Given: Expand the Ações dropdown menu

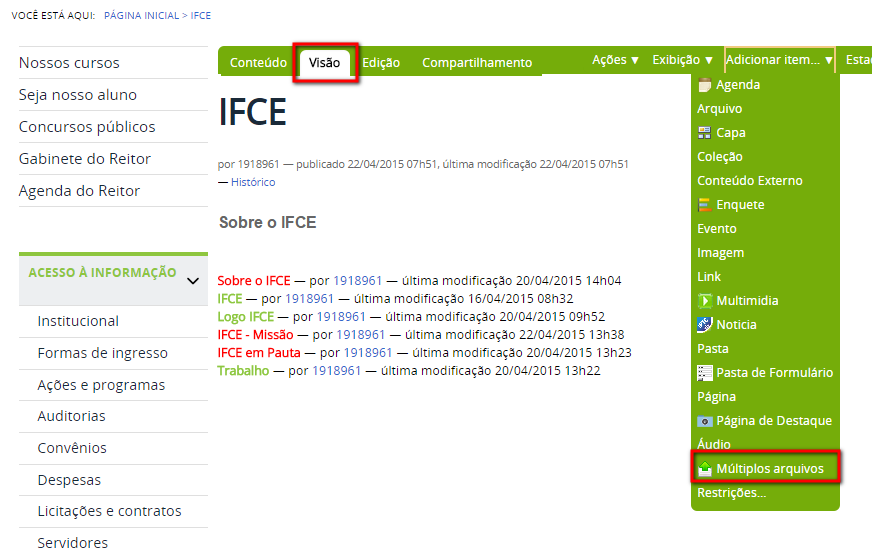Looking at the screenshot, I should click(615, 60).
